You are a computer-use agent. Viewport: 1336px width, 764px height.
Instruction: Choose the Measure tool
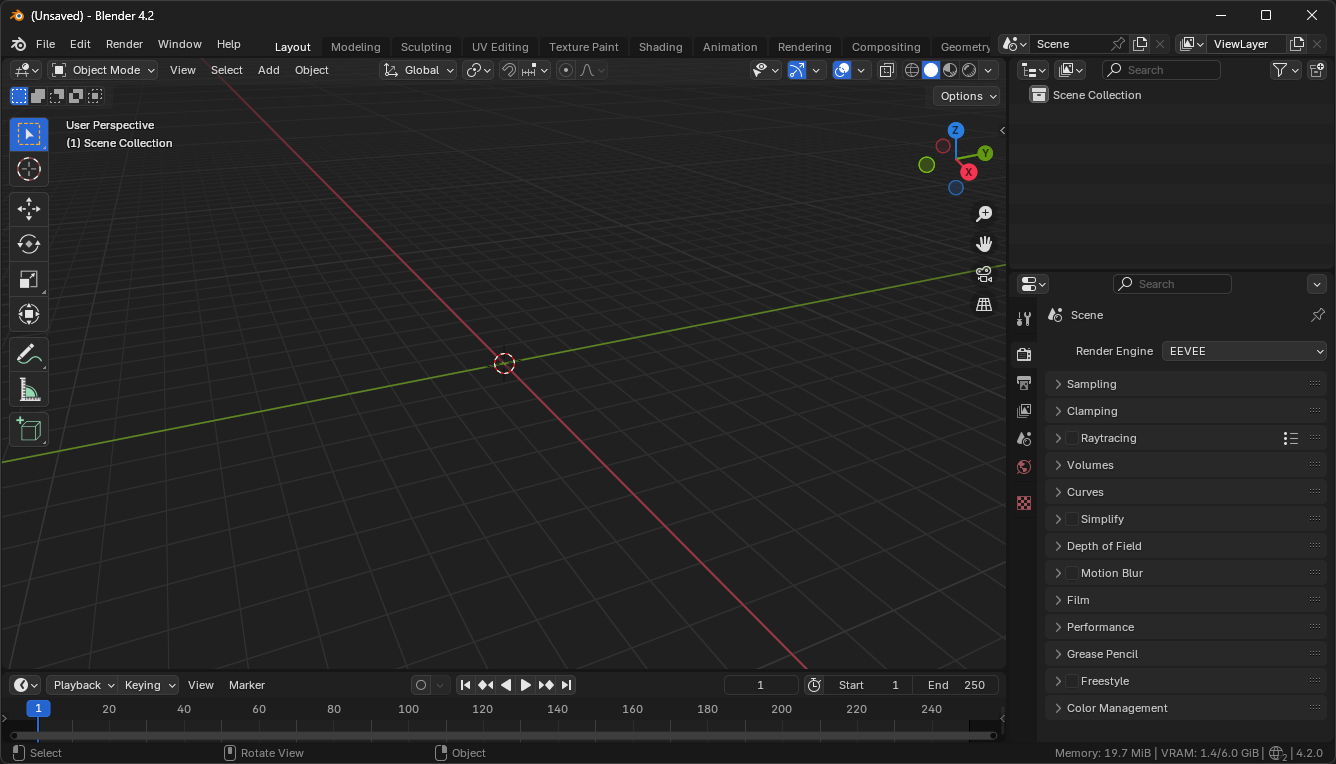[x=29, y=389]
